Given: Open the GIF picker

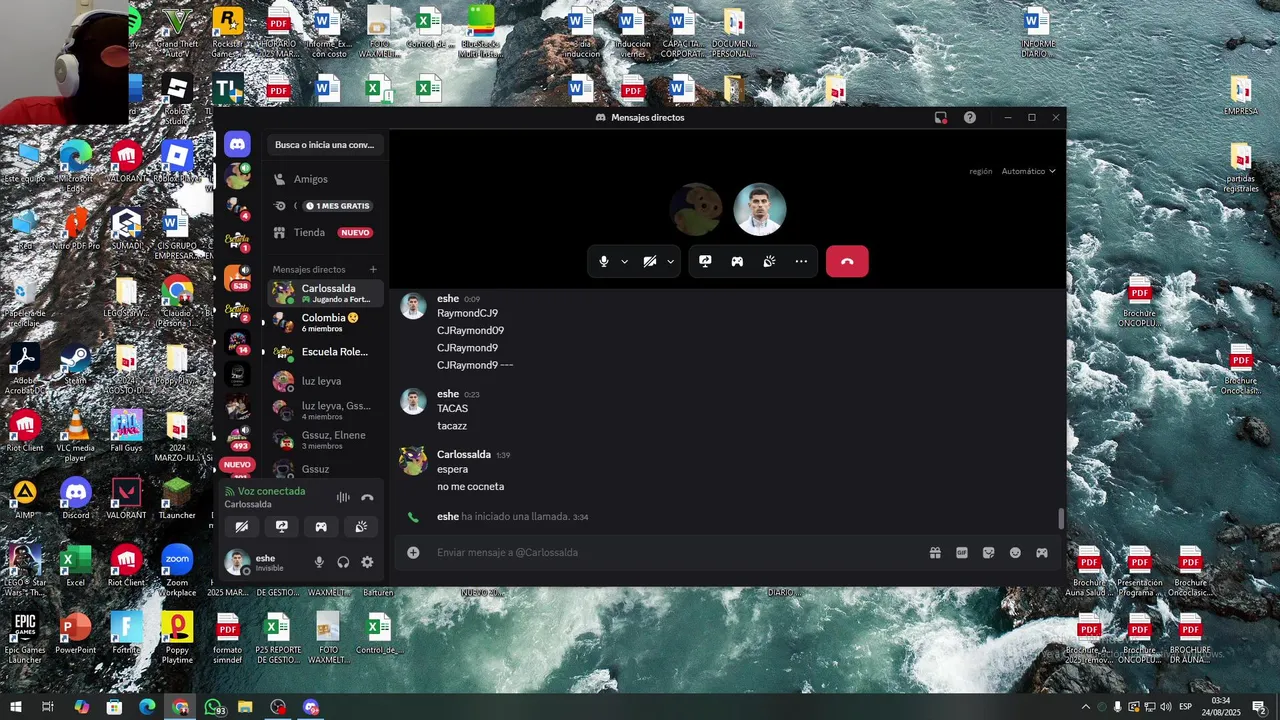Looking at the screenshot, I should (962, 552).
